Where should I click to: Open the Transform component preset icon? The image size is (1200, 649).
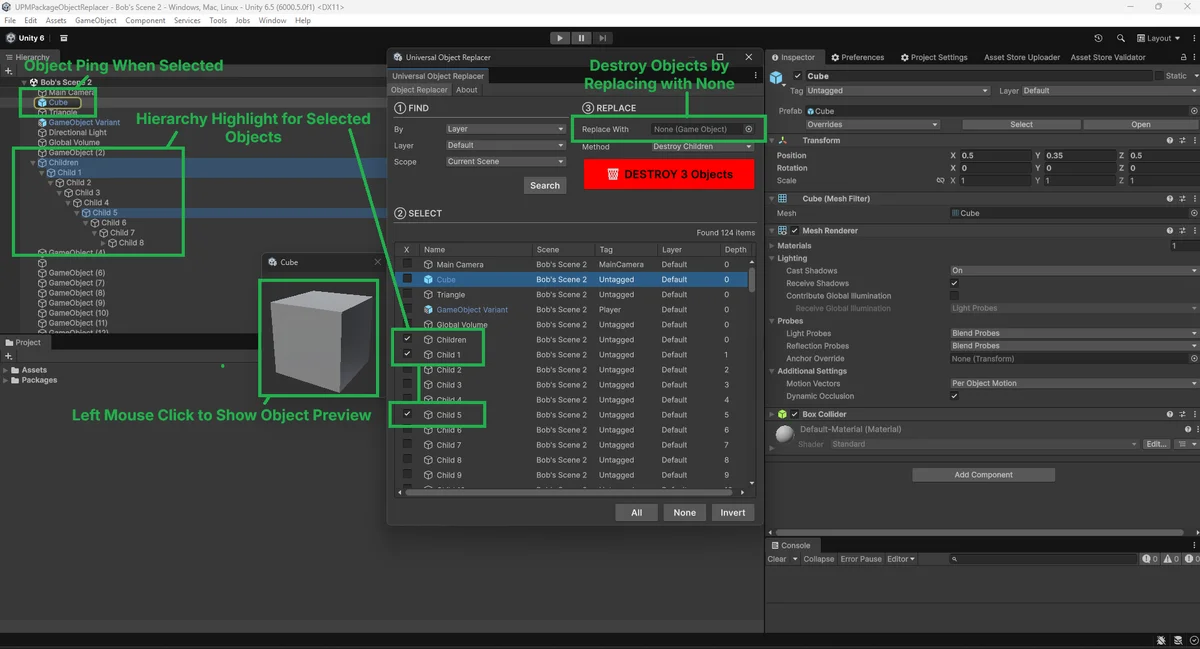click(x=1182, y=141)
